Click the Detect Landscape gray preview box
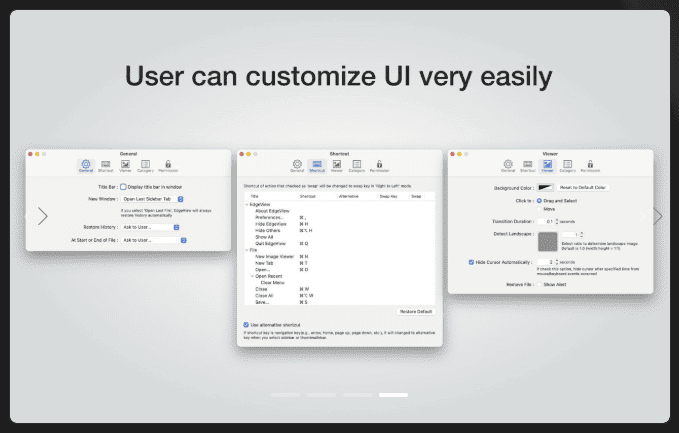 [x=547, y=242]
